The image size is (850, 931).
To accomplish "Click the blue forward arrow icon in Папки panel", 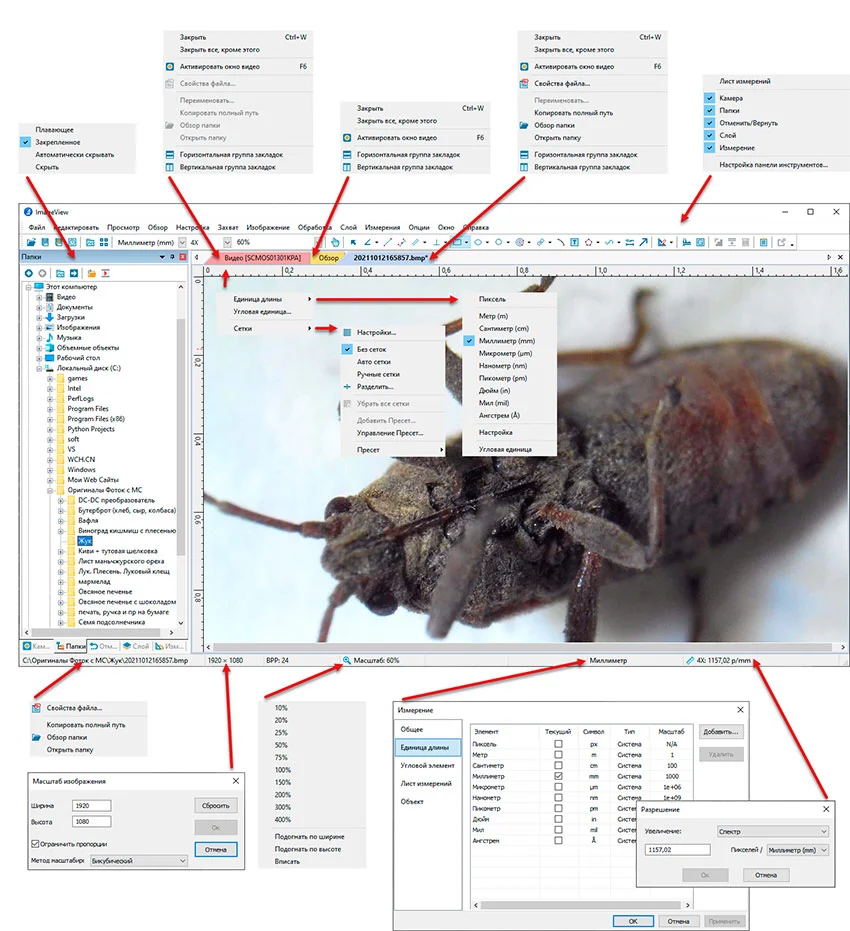I will (74, 272).
